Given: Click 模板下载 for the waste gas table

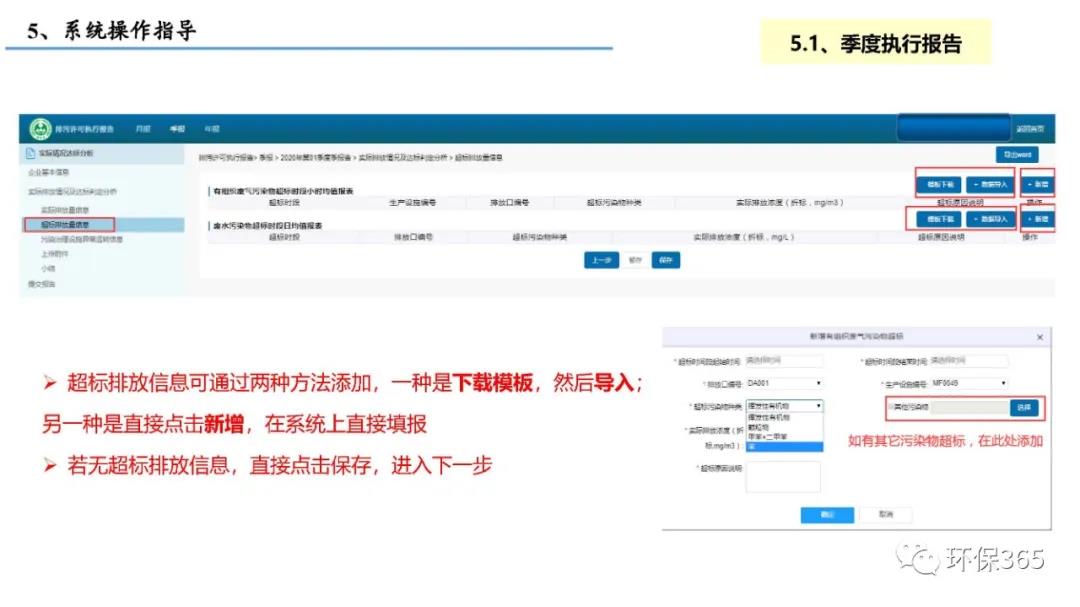Looking at the screenshot, I should pos(938,185).
